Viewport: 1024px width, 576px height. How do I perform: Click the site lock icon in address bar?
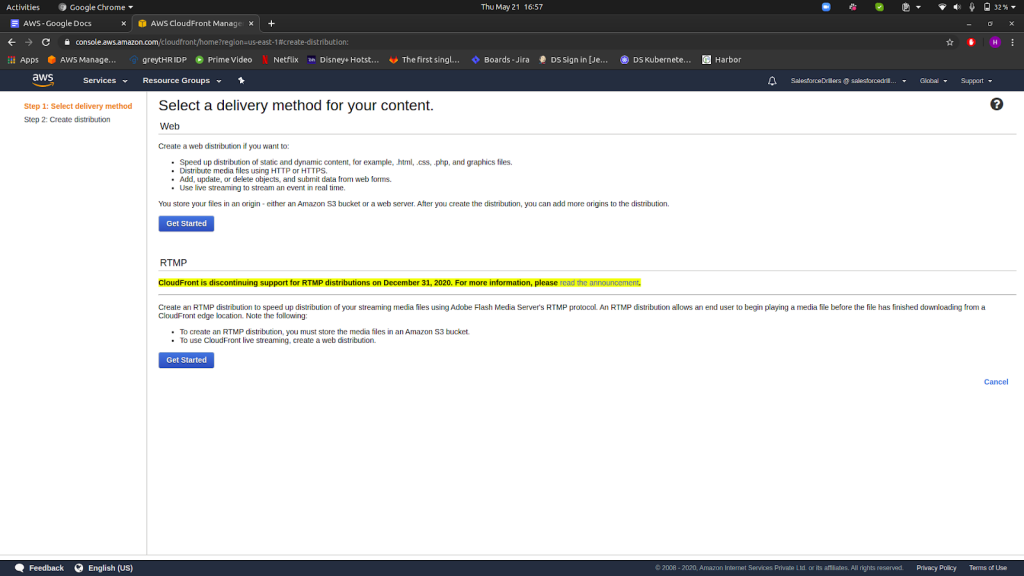(67, 42)
